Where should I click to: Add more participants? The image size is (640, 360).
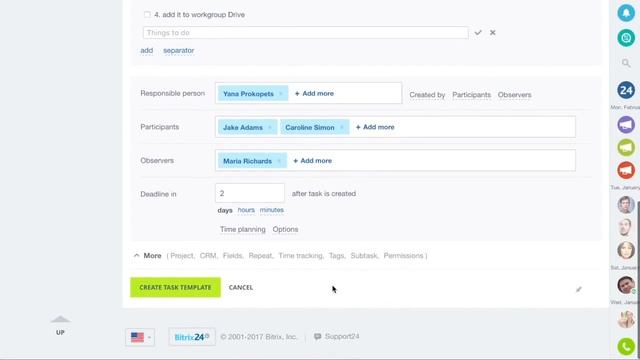[375, 127]
